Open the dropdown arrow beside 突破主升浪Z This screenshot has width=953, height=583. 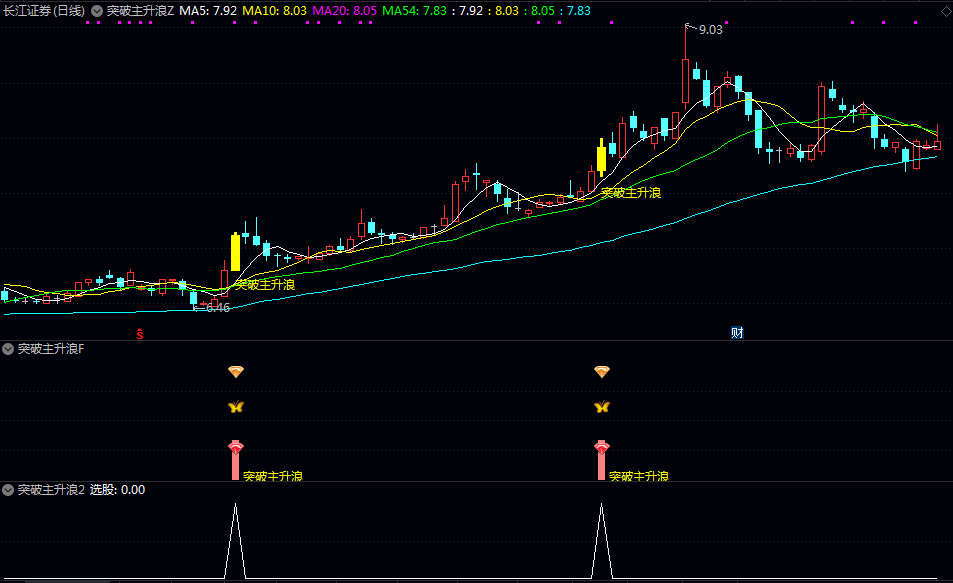click(97, 11)
